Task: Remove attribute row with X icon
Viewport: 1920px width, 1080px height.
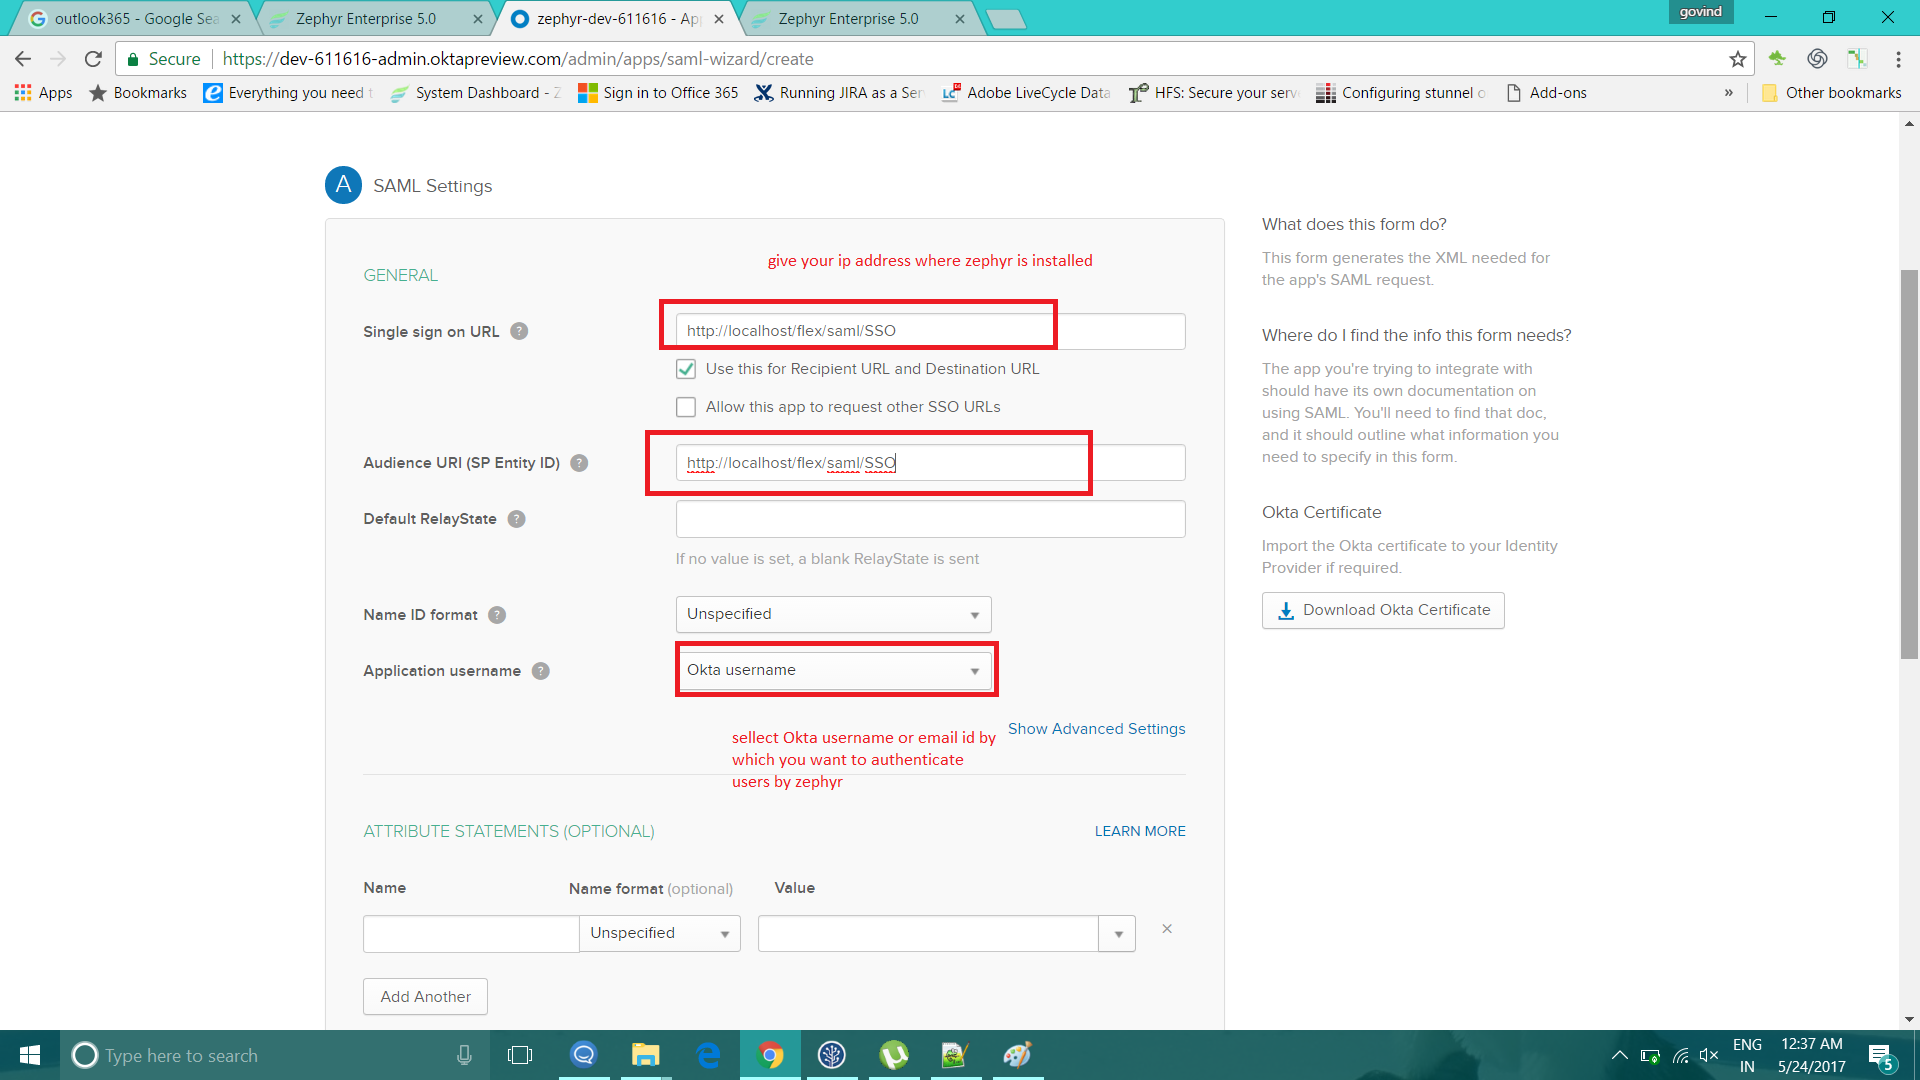Action: [x=1167, y=929]
